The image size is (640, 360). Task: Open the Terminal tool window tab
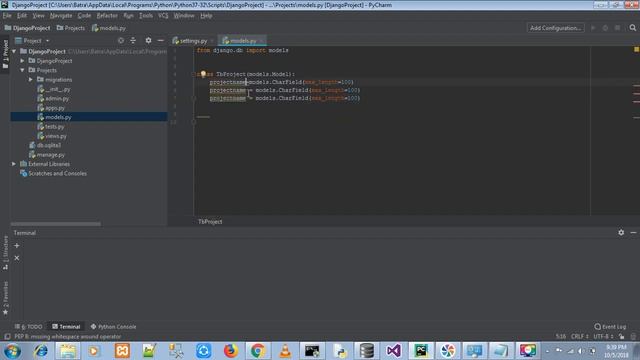click(x=66, y=327)
